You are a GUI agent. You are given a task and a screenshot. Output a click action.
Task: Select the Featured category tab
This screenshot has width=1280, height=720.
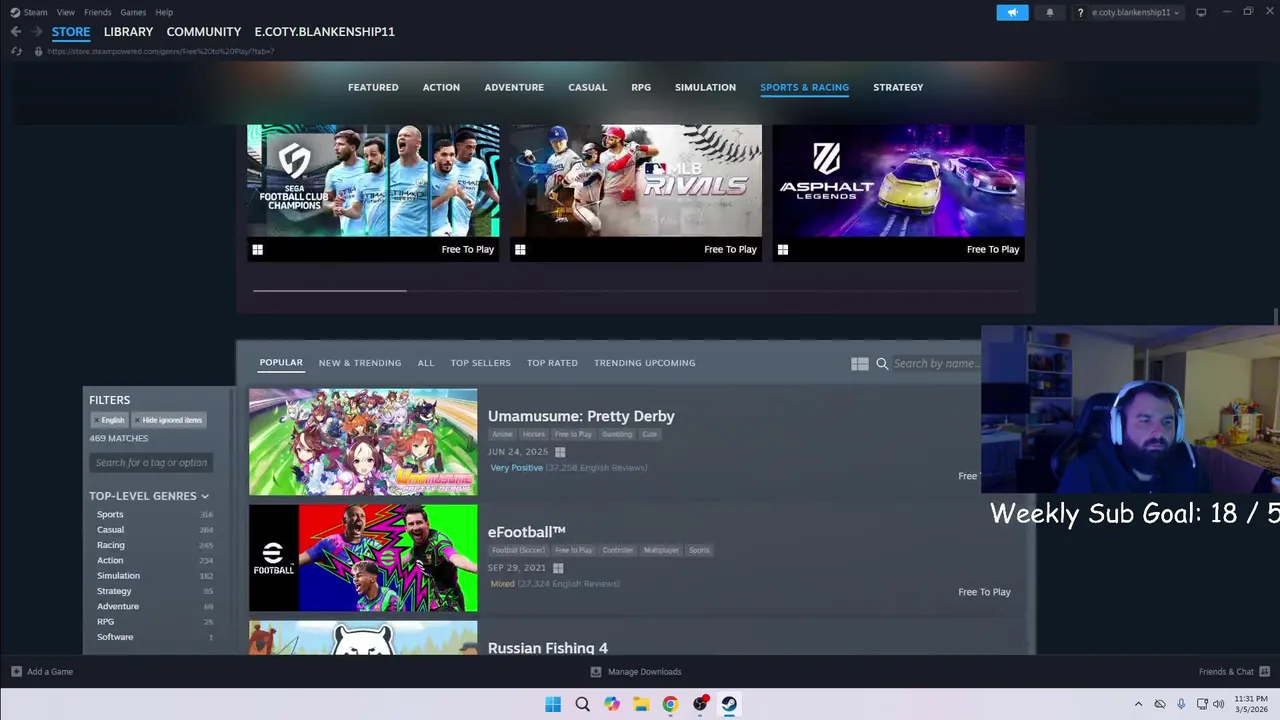373,87
